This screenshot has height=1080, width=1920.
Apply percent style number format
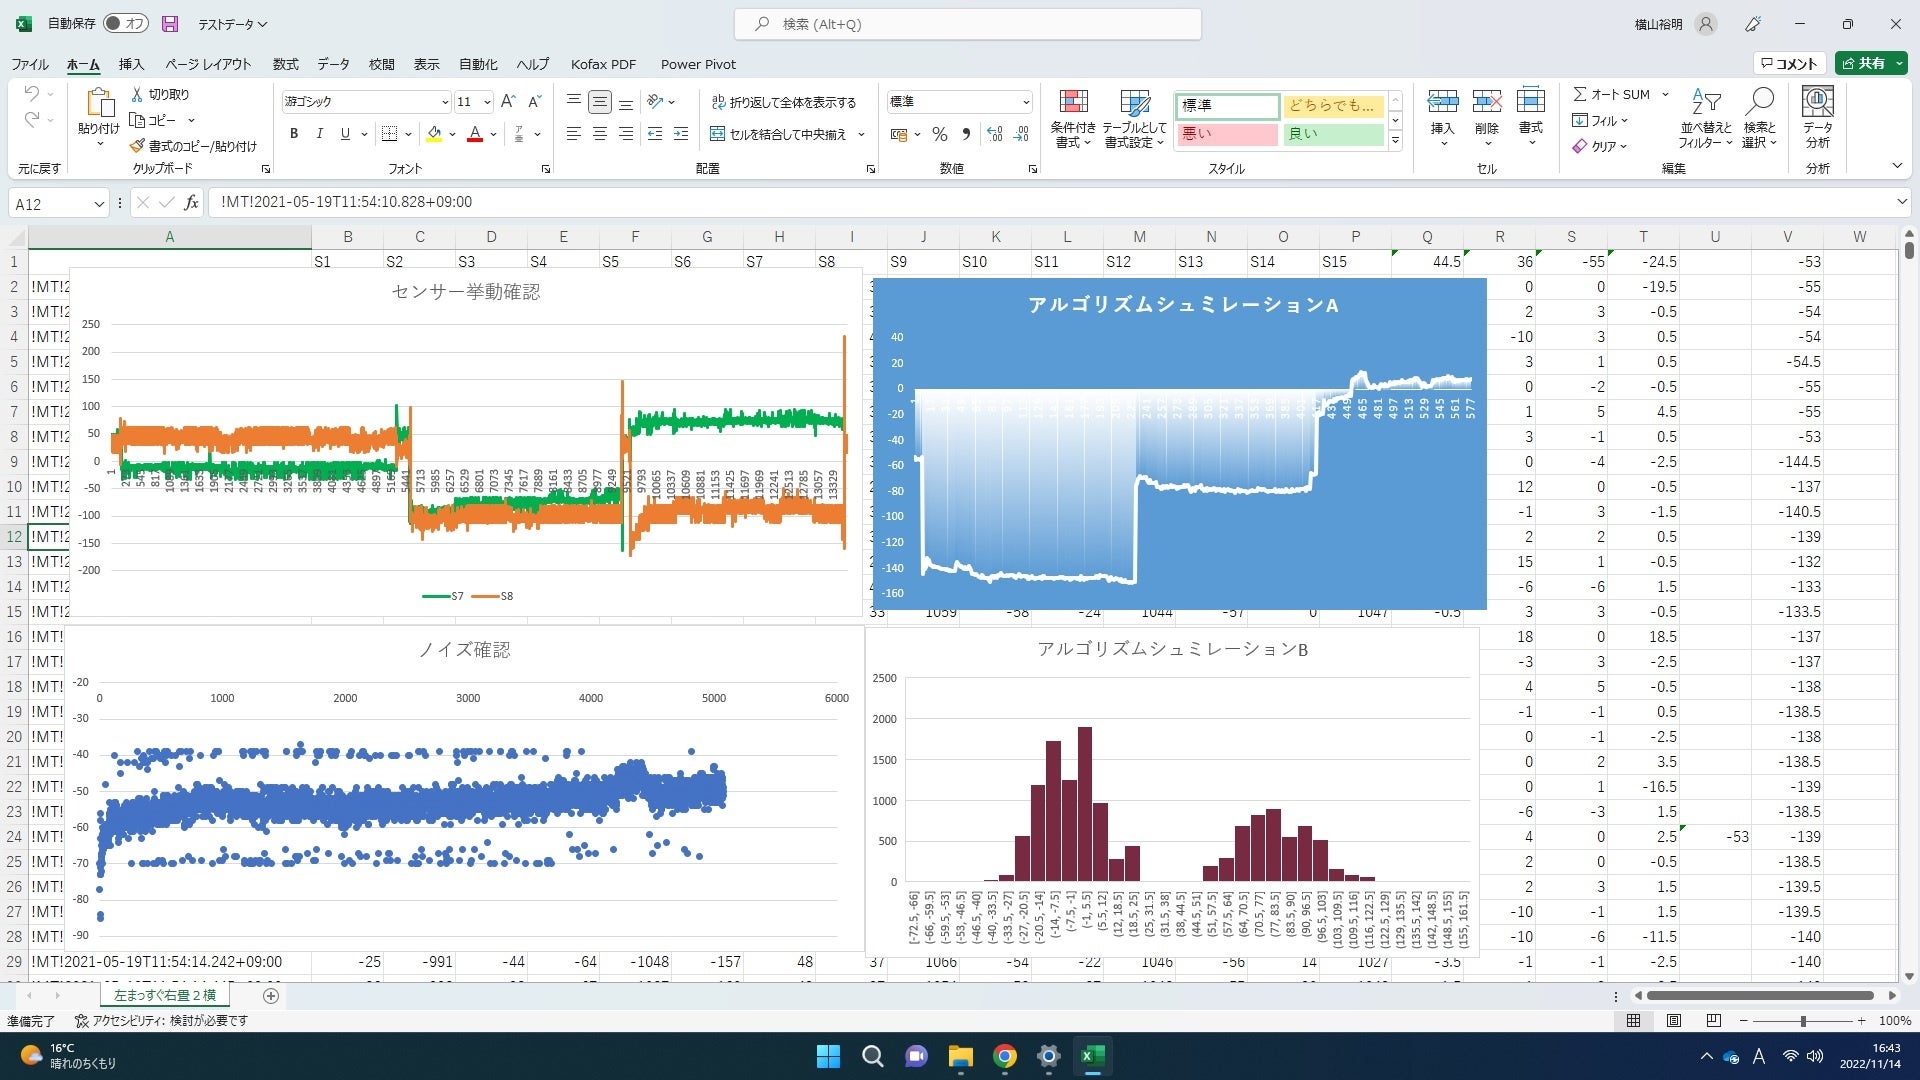[x=939, y=134]
